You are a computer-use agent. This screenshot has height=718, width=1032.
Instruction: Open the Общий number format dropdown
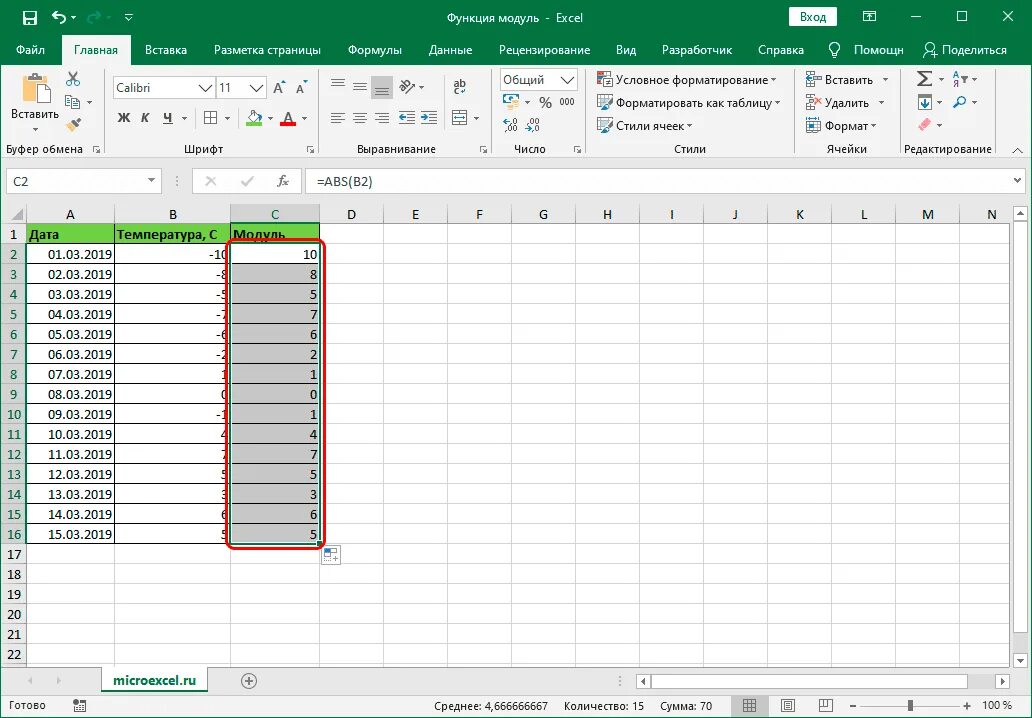coord(567,80)
